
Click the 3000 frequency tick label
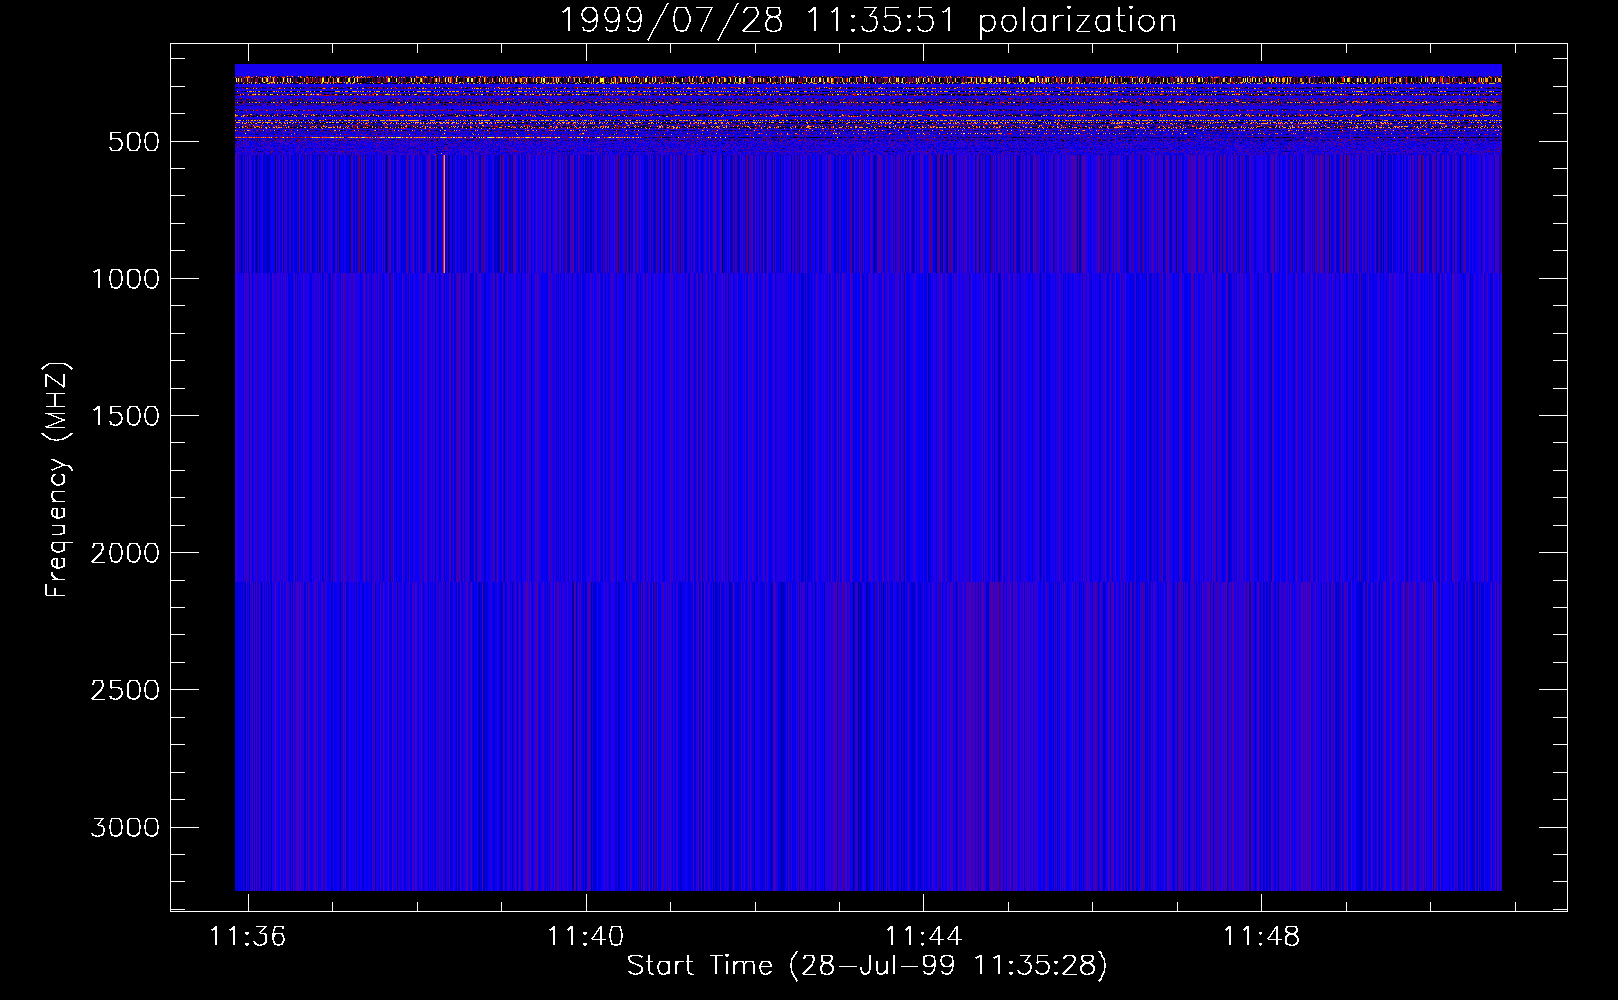click(125, 828)
